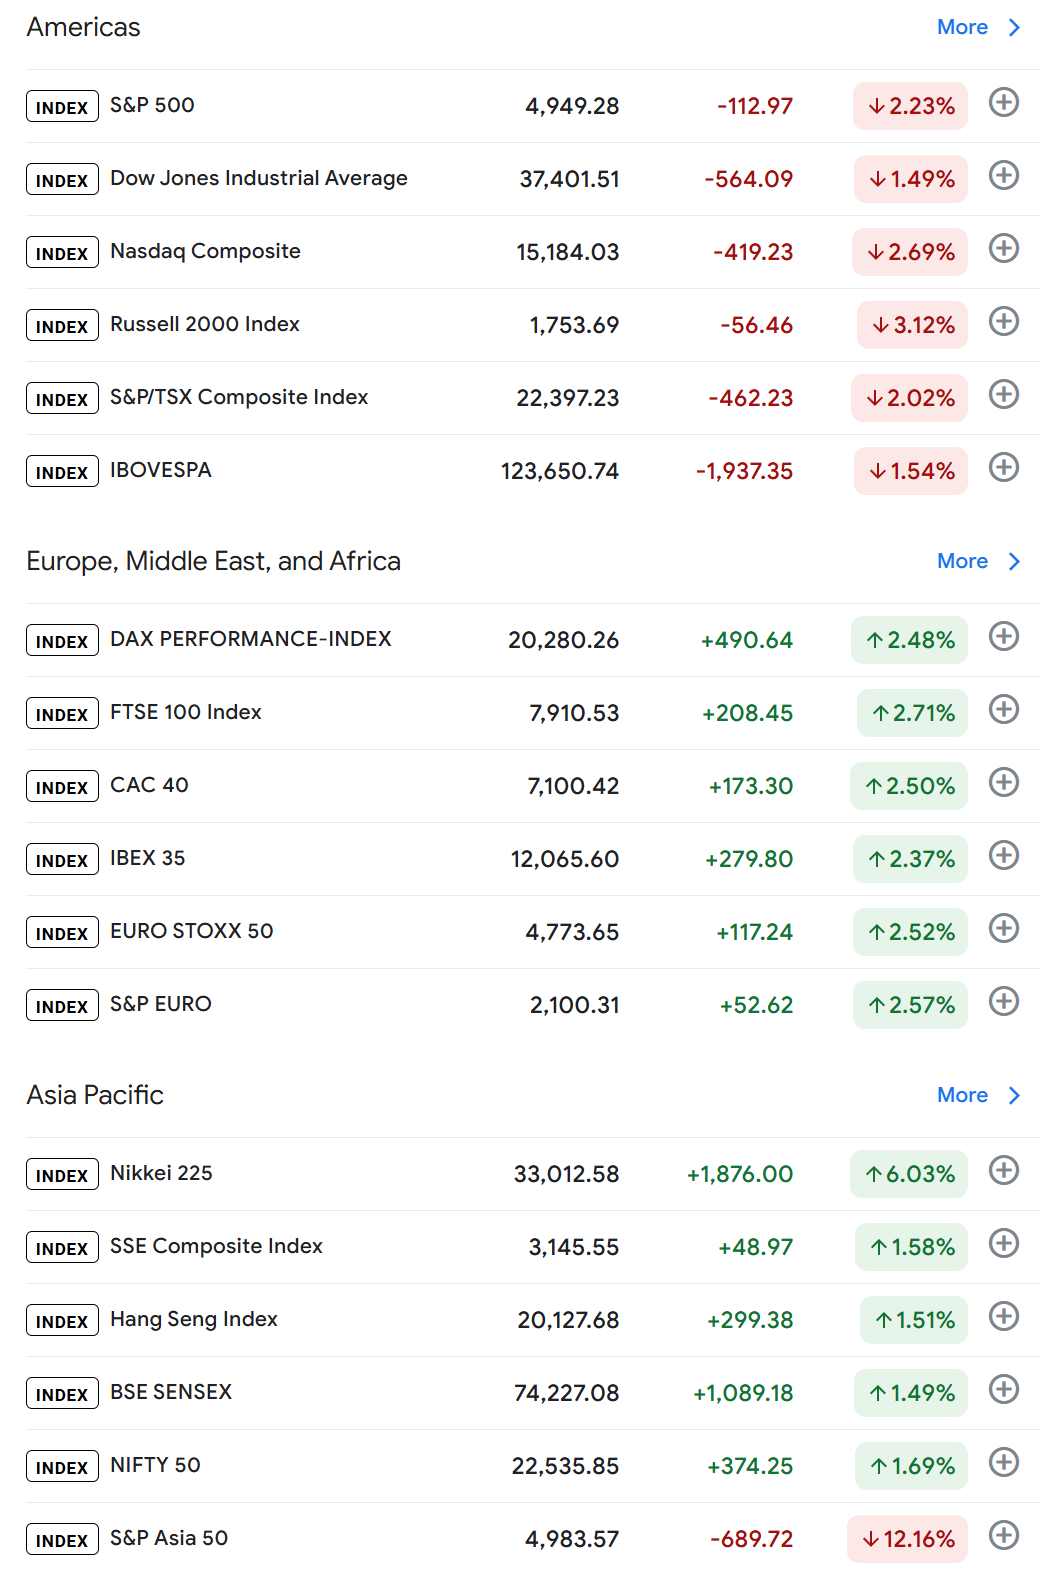Add S&P 500 to watchlist

coord(1004,102)
